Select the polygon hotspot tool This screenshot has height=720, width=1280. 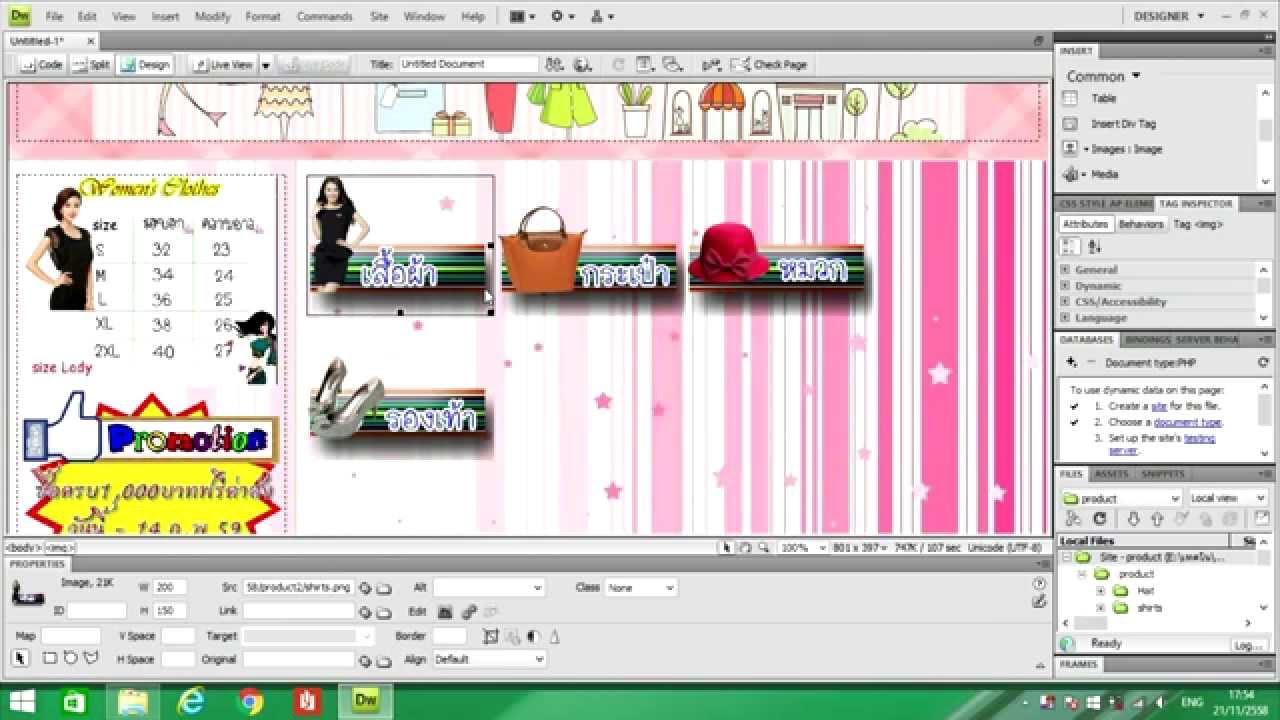point(91,659)
